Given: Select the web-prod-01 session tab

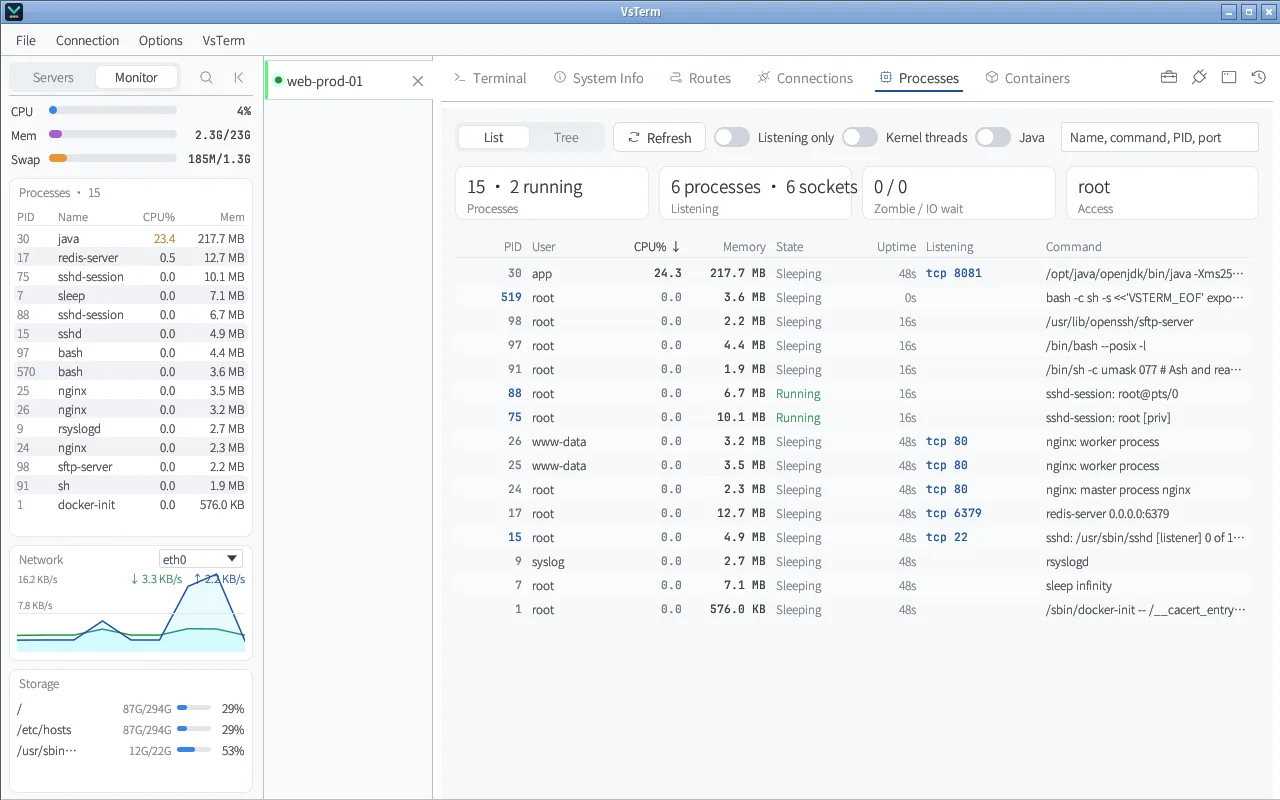Looking at the screenshot, I should tap(350, 81).
